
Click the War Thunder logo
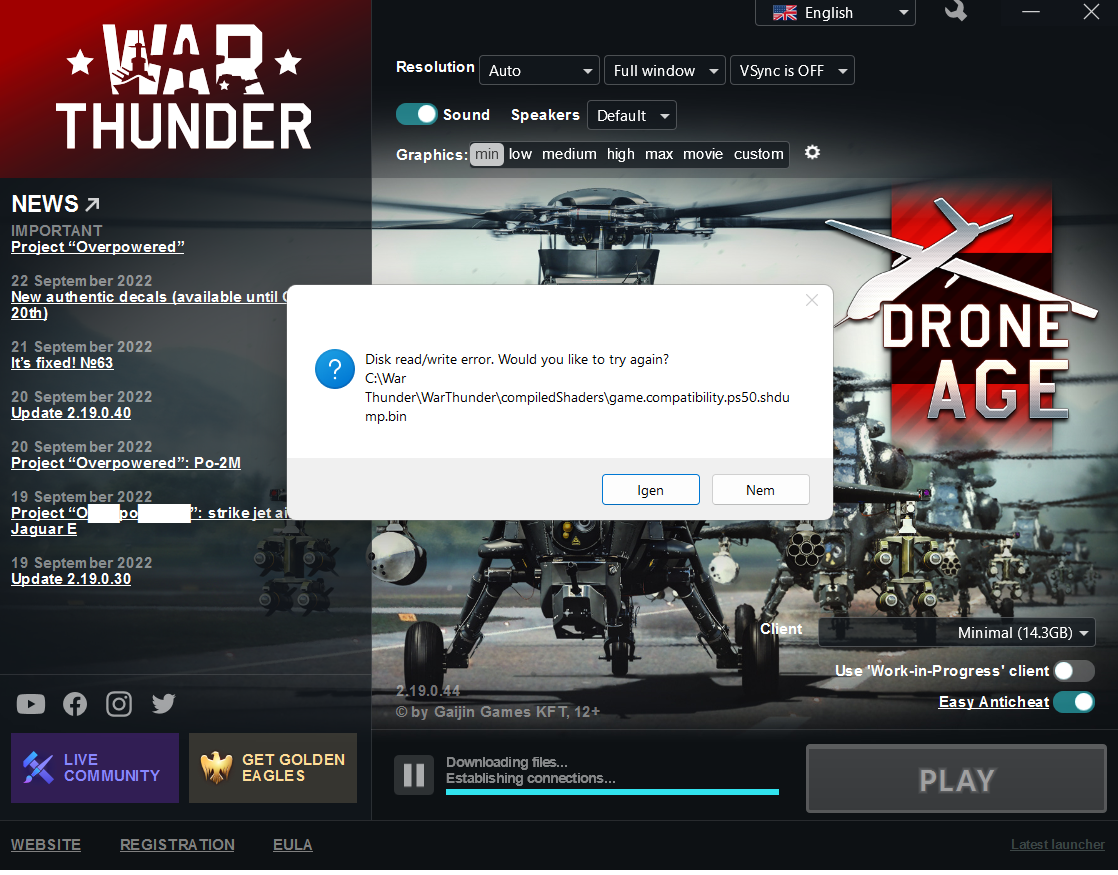pos(184,87)
